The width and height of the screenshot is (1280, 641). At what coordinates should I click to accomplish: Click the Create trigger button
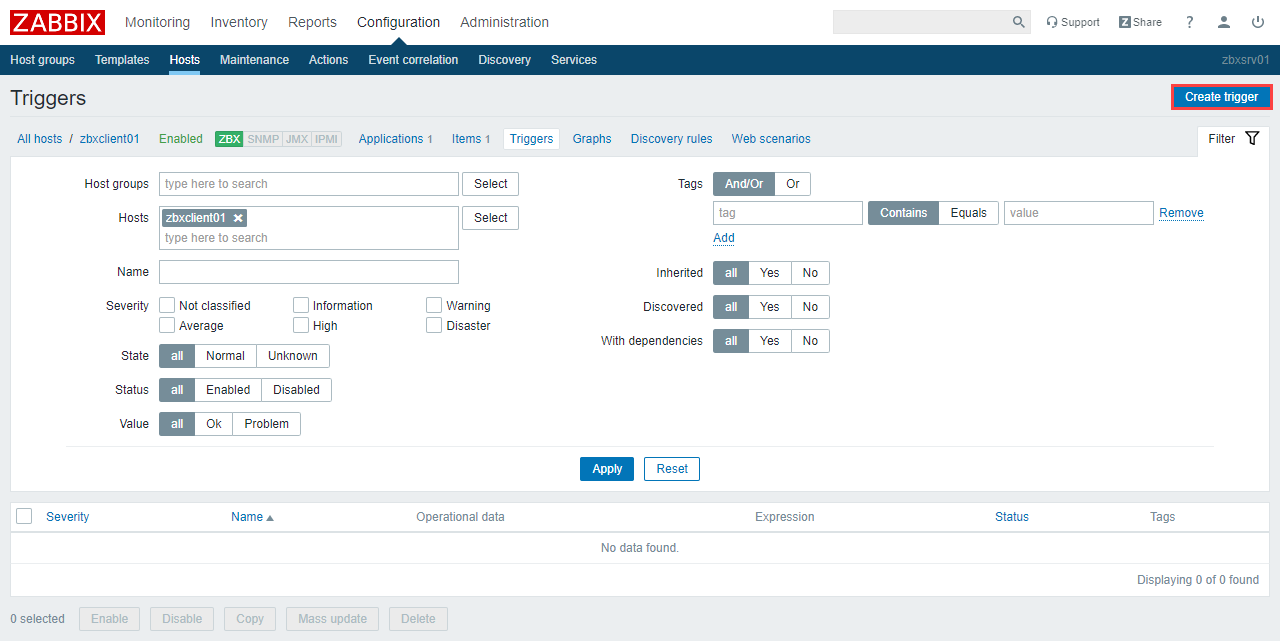(1221, 97)
